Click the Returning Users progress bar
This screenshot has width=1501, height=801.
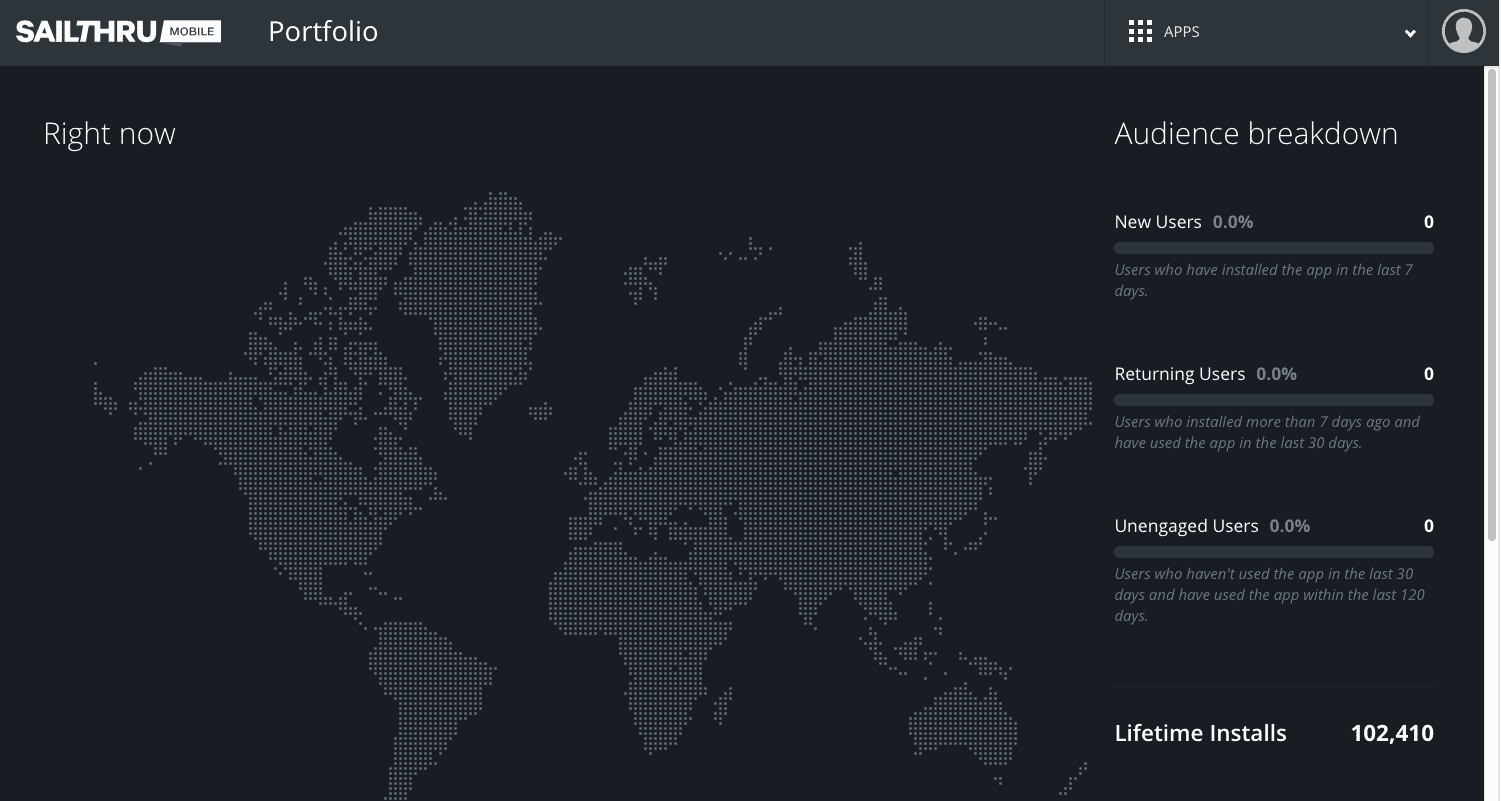1273,400
